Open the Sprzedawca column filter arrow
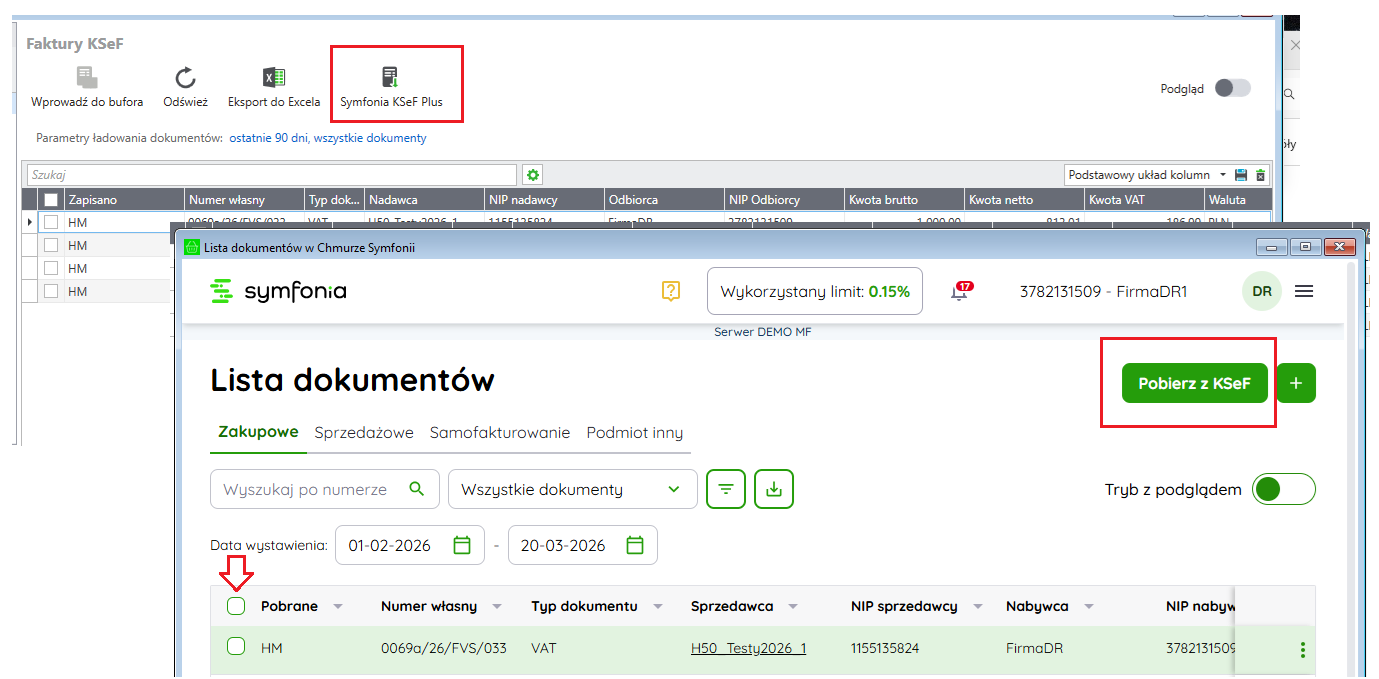This screenshot has width=1379, height=679. (793, 607)
